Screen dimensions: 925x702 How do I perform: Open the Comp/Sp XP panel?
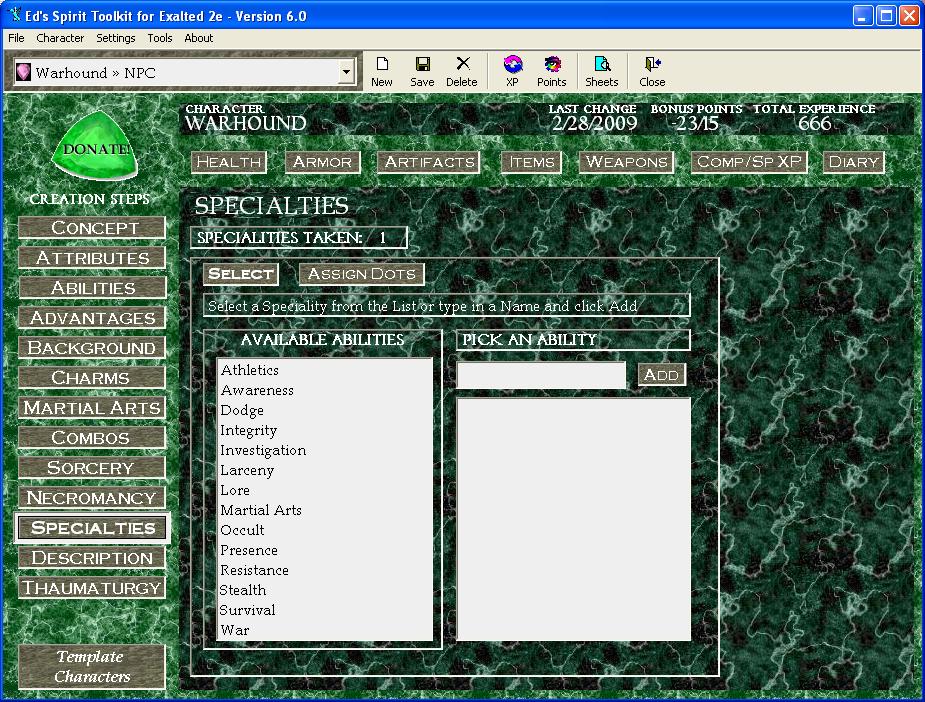tap(749, 162)
